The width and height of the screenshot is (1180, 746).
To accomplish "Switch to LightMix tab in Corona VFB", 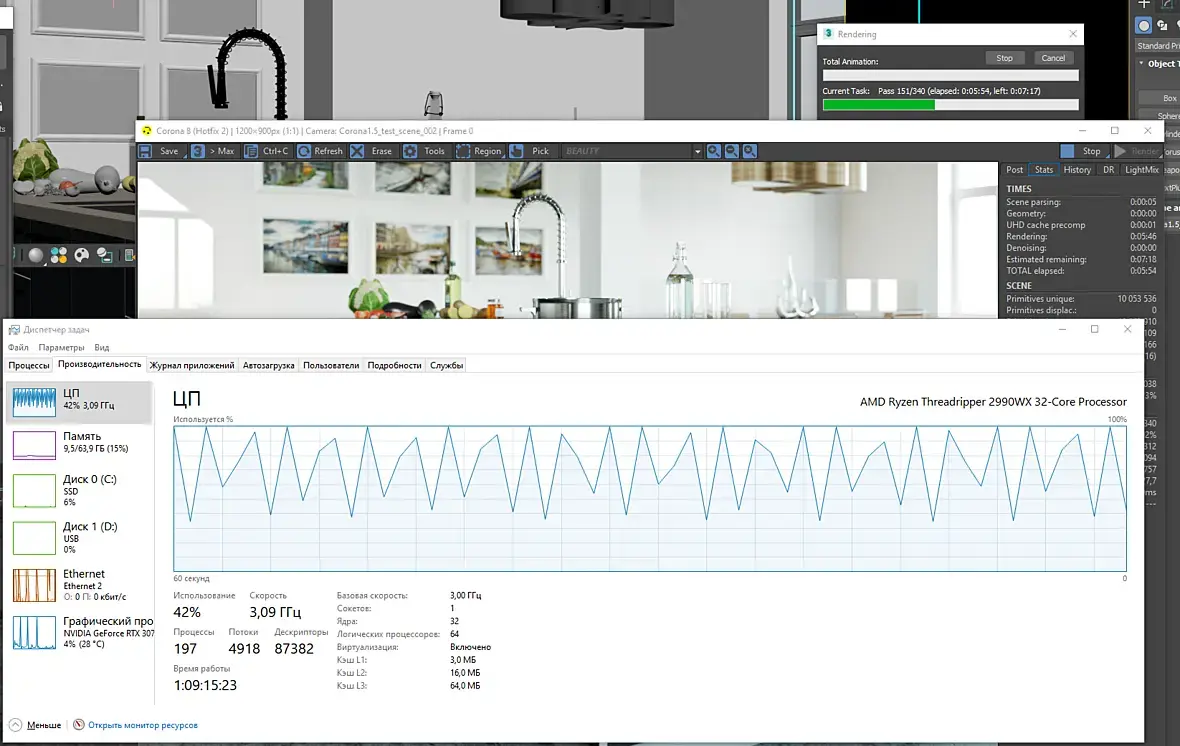I will click(x=1142, y=170).
